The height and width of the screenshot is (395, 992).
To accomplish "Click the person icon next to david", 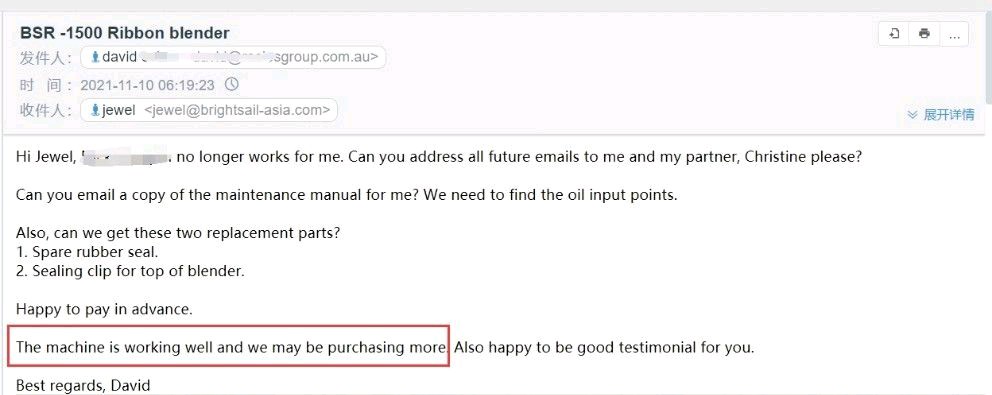I will pos(96,57).
